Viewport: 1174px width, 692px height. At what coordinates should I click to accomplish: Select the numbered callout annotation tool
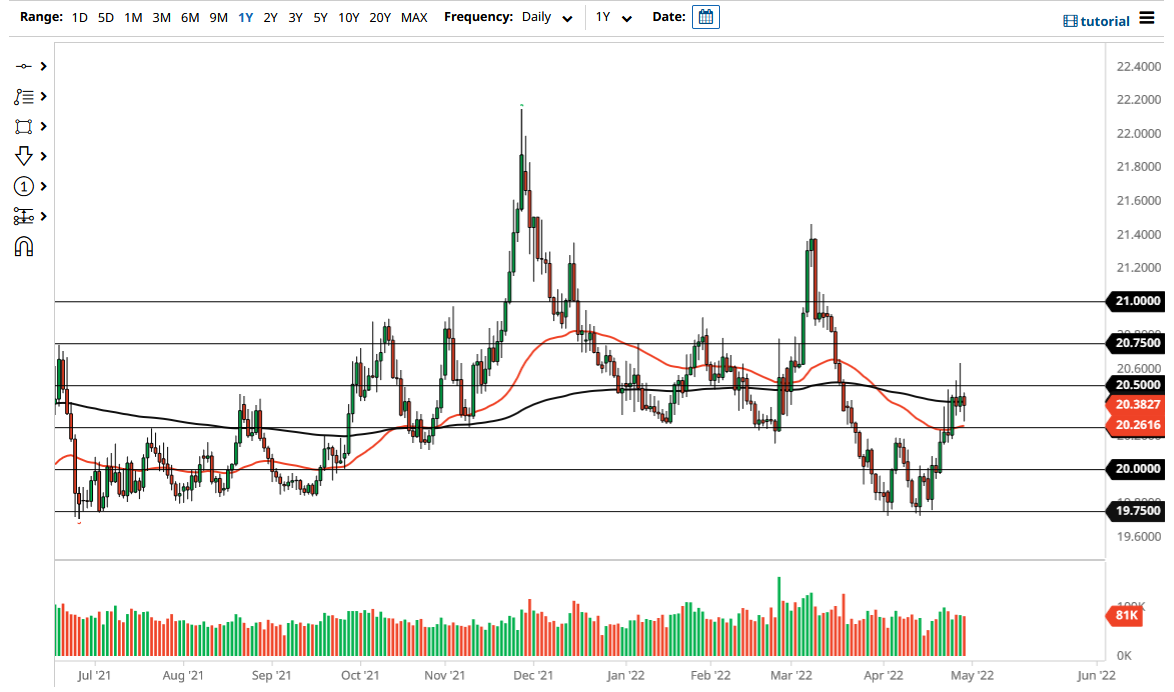pyautogui.click(x=24, y=186)
